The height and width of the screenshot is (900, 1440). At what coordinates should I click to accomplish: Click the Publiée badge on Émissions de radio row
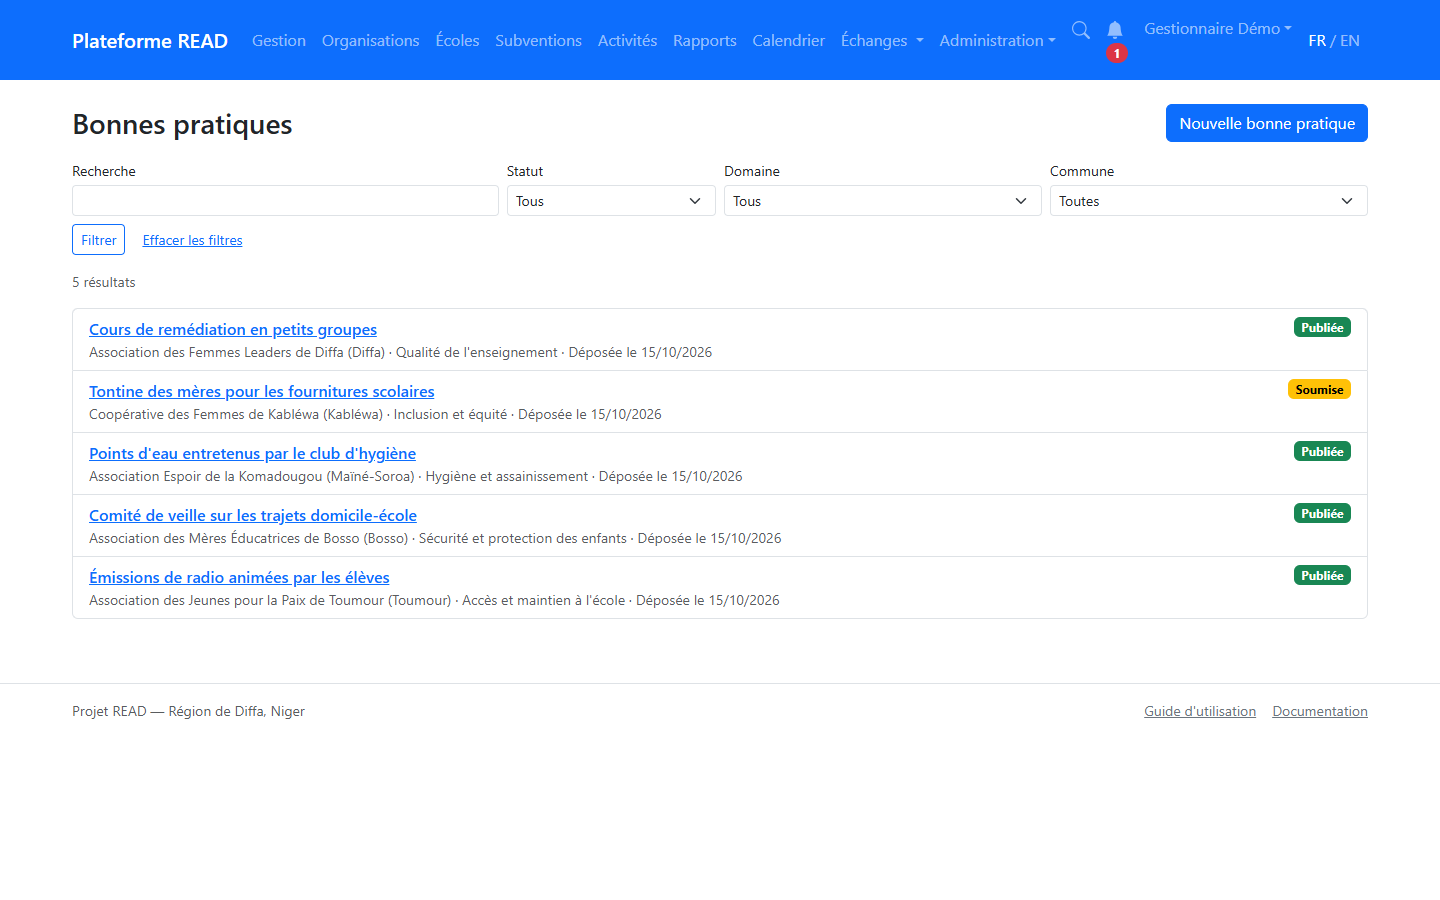tap(1322, 576)
